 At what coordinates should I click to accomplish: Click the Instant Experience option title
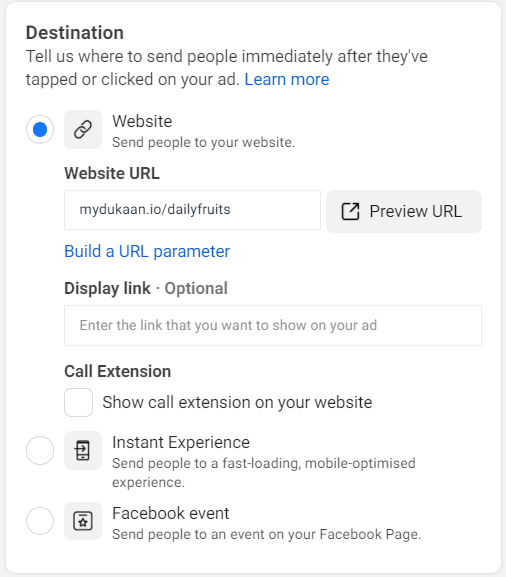181,442
